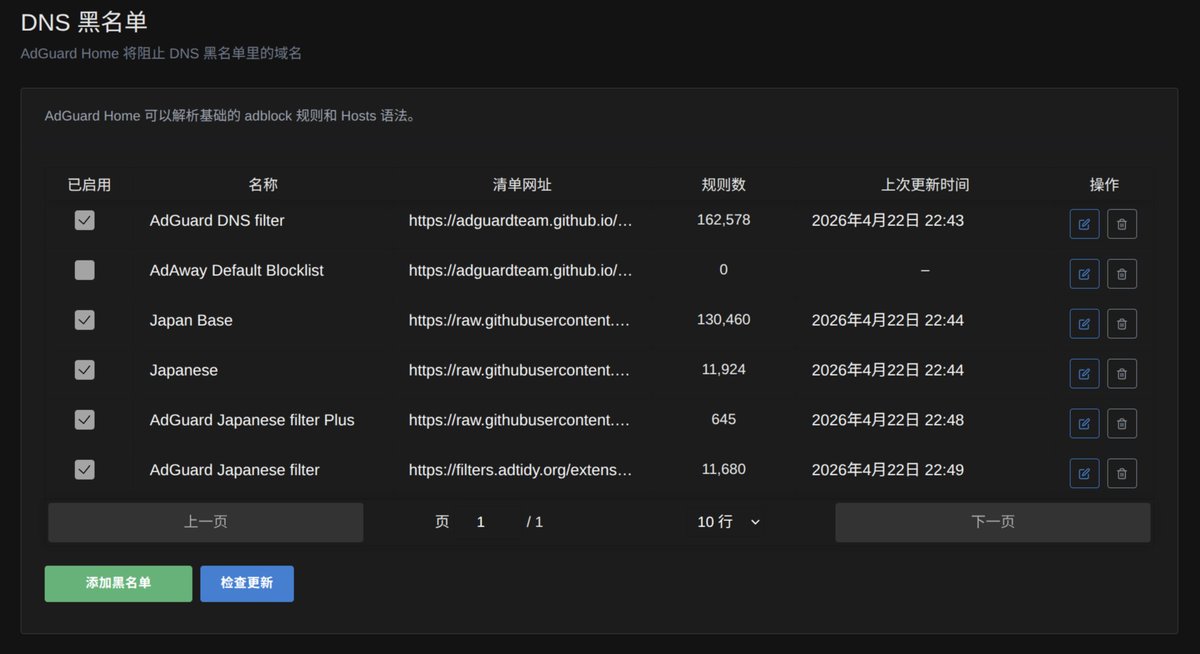The width and height of the screenshot is (1200, 654).
Task: Click the 130,460 rule count
Action: pyautogui.click(x=724, y=319)
